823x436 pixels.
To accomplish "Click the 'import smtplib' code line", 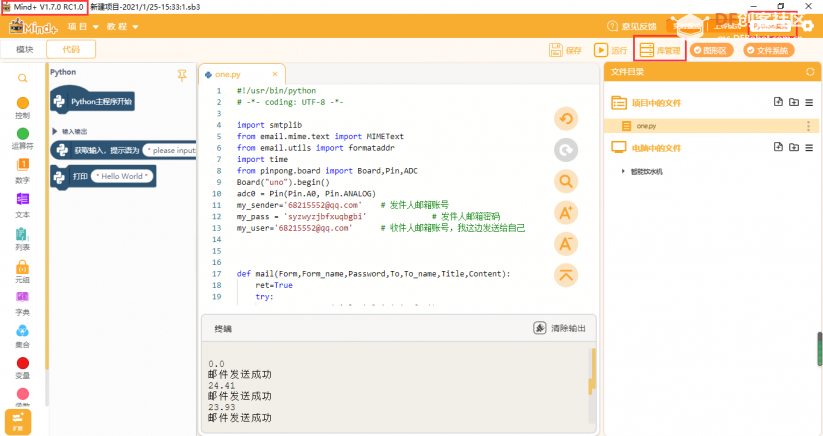I will point(269,125).
